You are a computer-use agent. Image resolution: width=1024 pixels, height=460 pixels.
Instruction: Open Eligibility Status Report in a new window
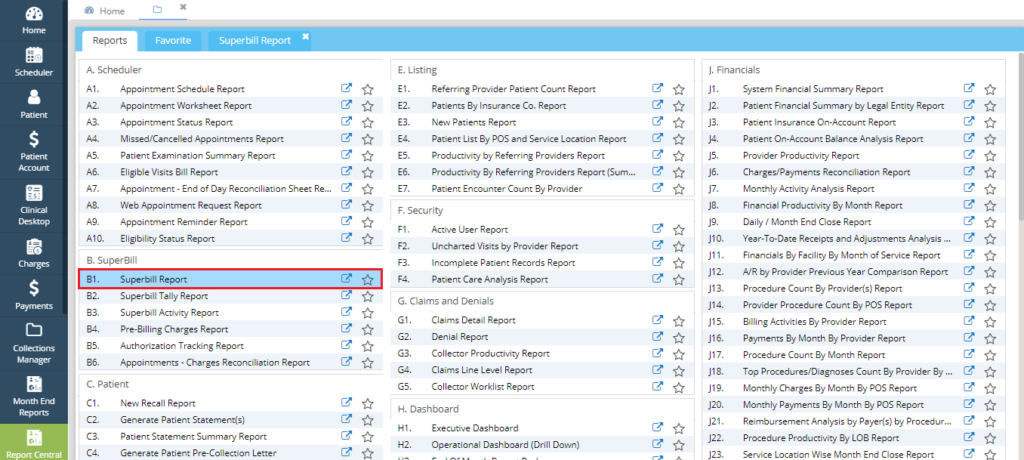347,238
